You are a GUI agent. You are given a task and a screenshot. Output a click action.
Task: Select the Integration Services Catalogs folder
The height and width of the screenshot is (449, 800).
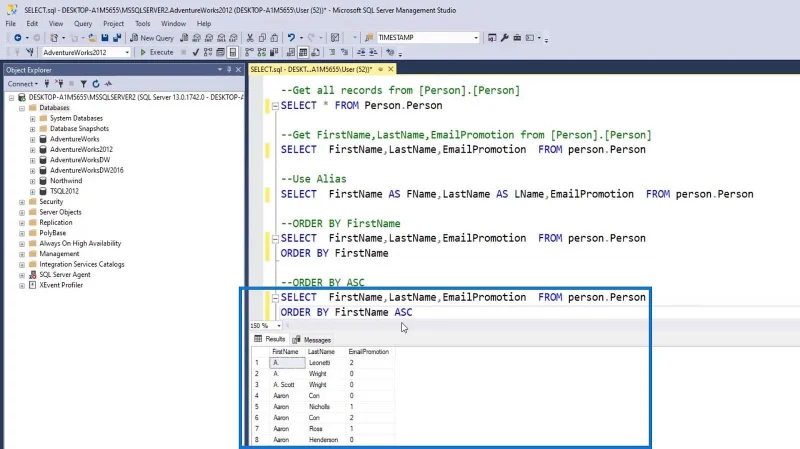[82, 264]
